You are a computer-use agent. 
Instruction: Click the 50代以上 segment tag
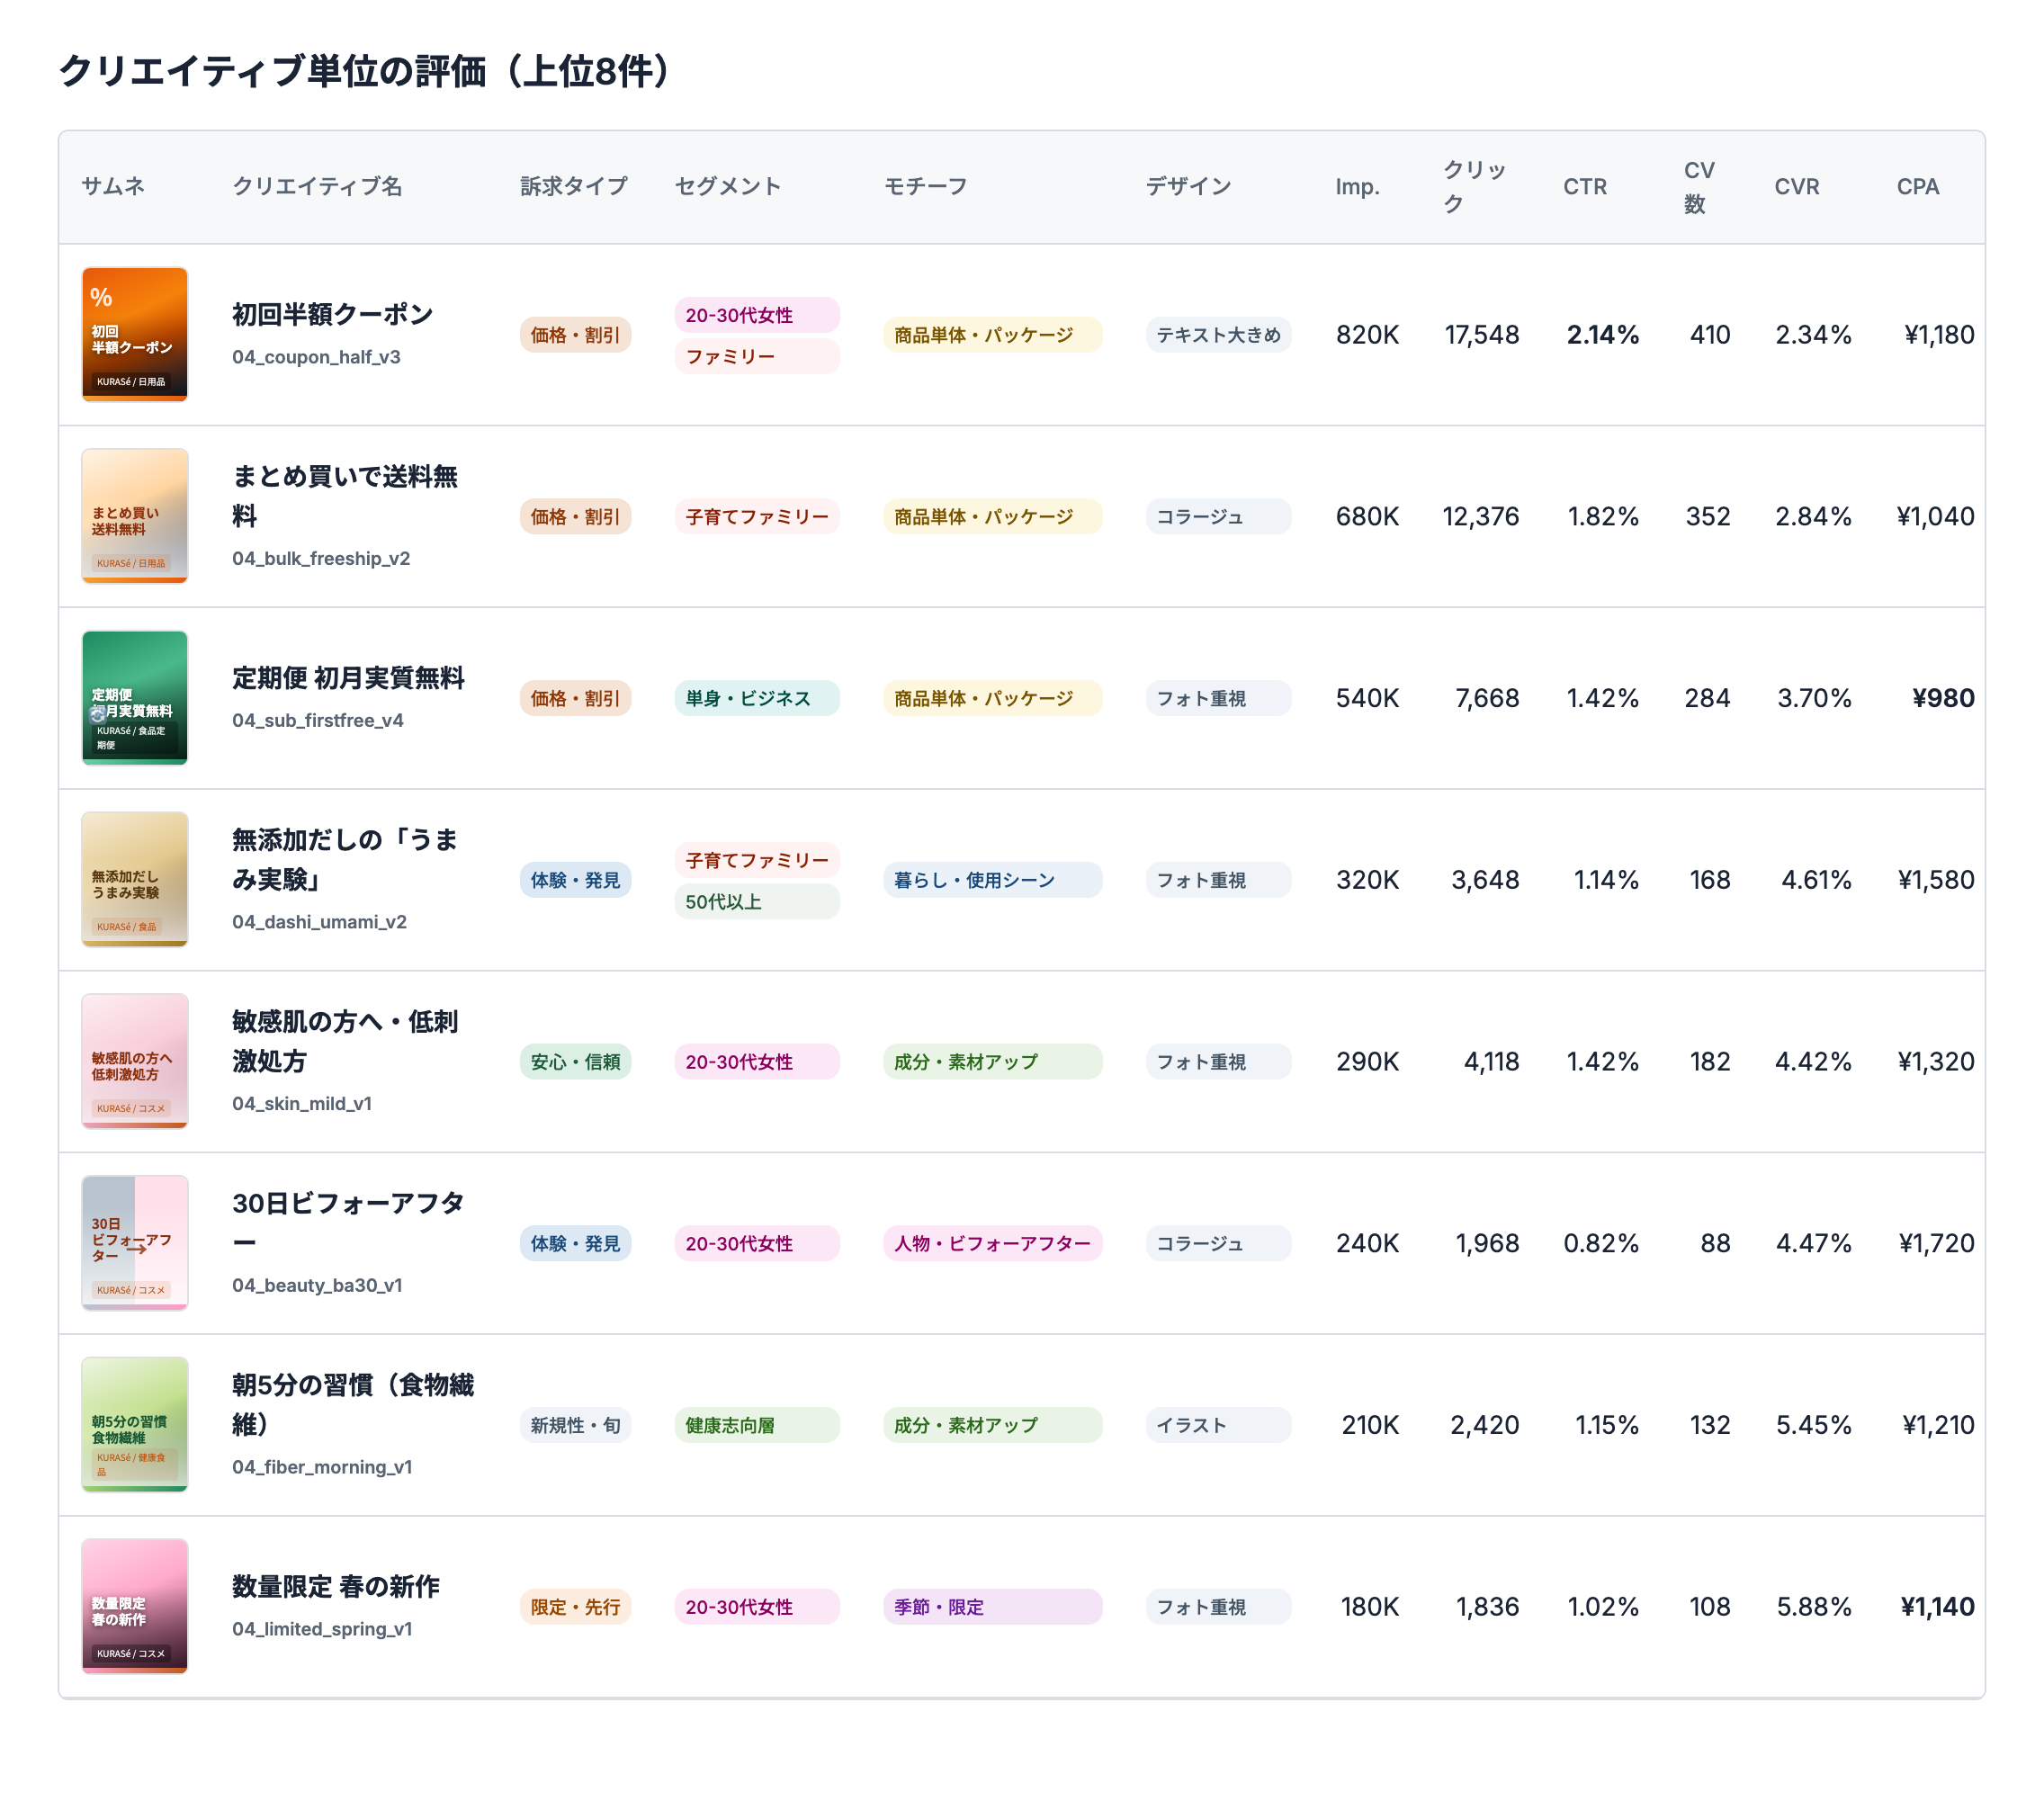[757, 901]
